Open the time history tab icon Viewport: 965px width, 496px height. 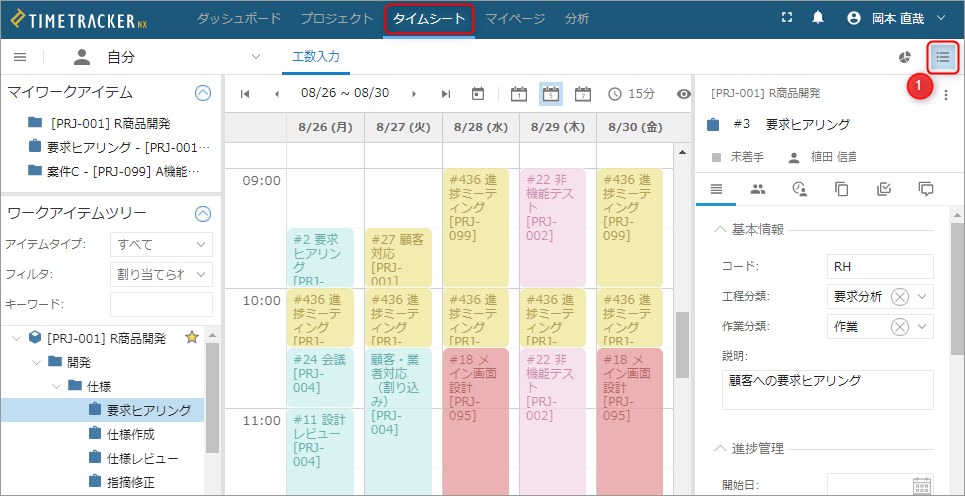coord(799,189)
